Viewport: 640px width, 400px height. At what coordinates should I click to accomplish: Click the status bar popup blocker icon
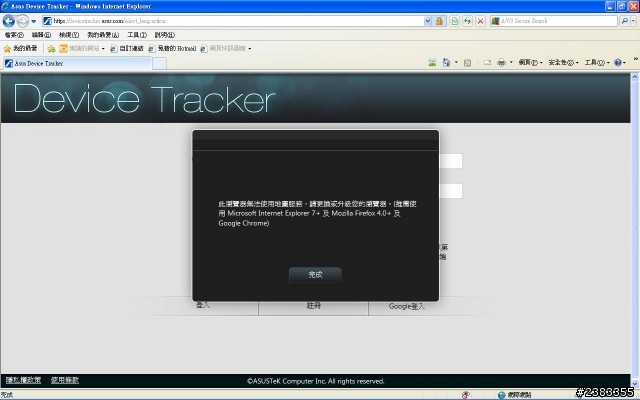click(x=466, y=395)
